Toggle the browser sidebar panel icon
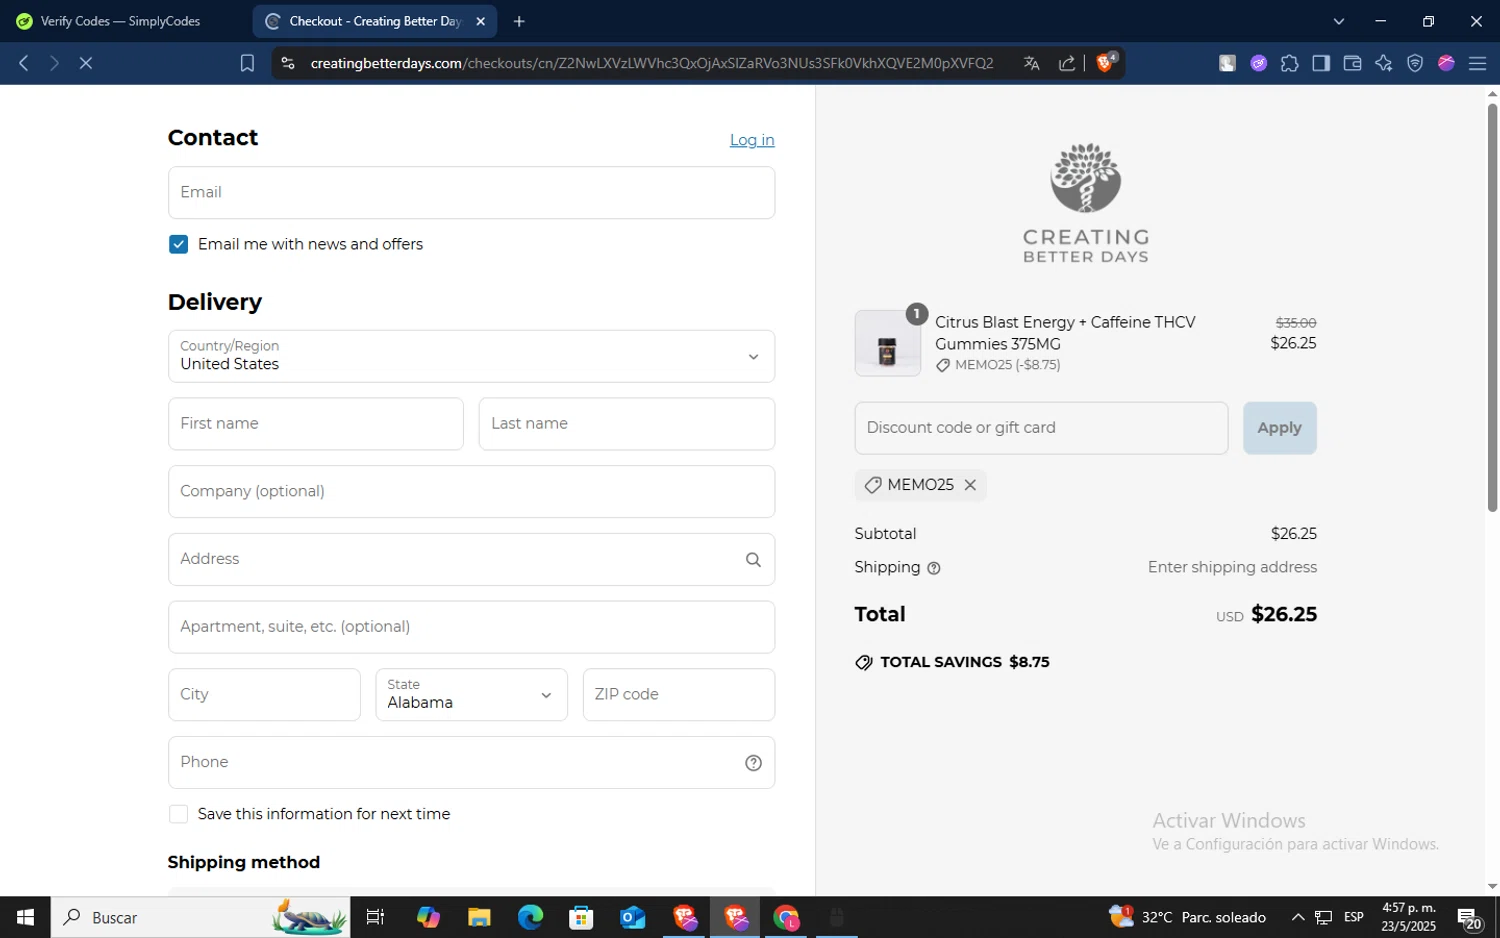The height and width of the screenshot is (938, 1500). point(1321,63)
